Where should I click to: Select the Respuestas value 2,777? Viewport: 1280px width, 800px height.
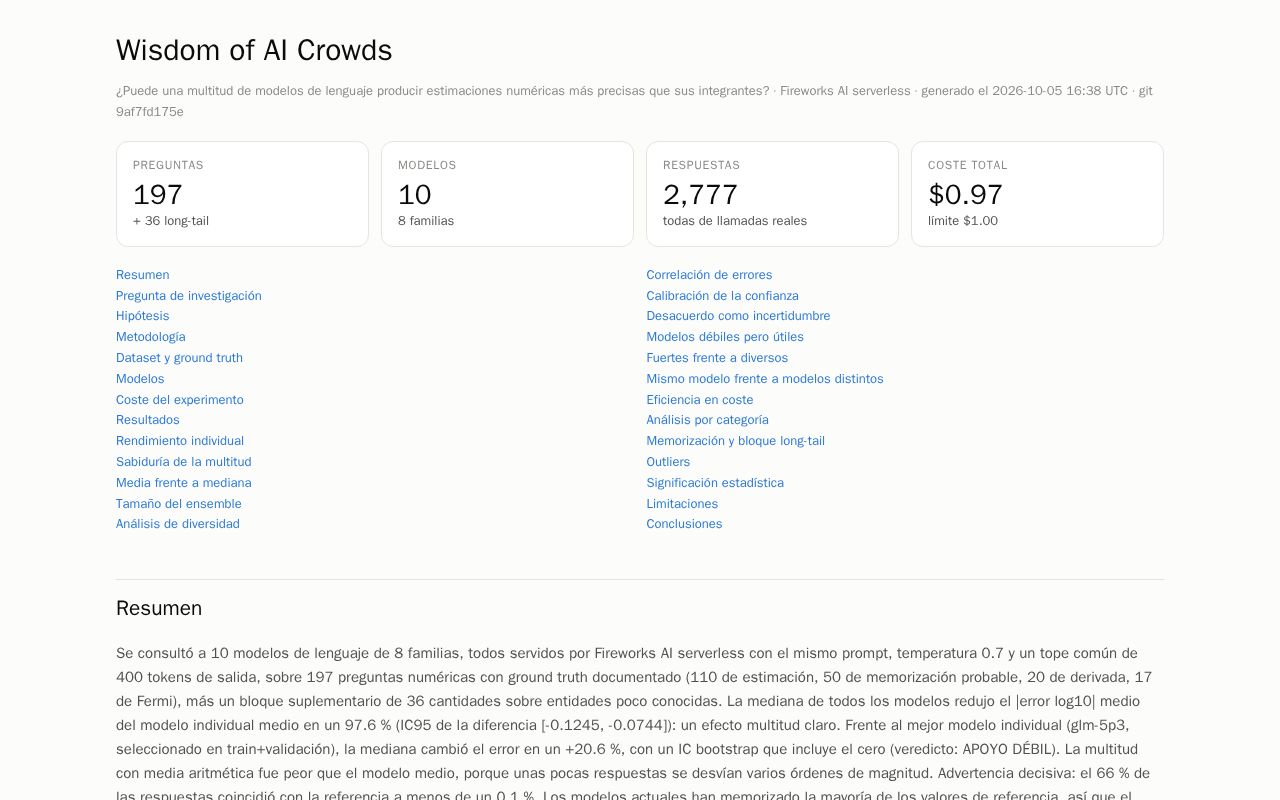(700, 194)
